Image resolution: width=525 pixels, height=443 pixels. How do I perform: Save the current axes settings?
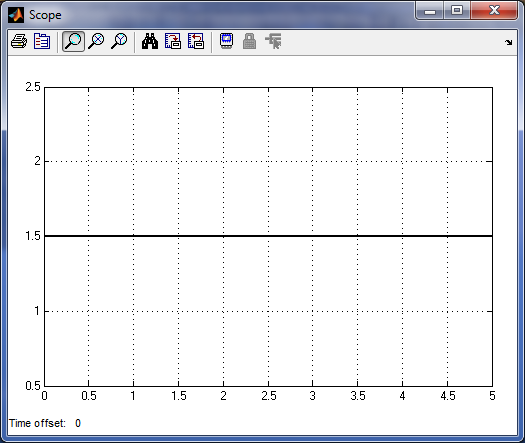point(173,42)
